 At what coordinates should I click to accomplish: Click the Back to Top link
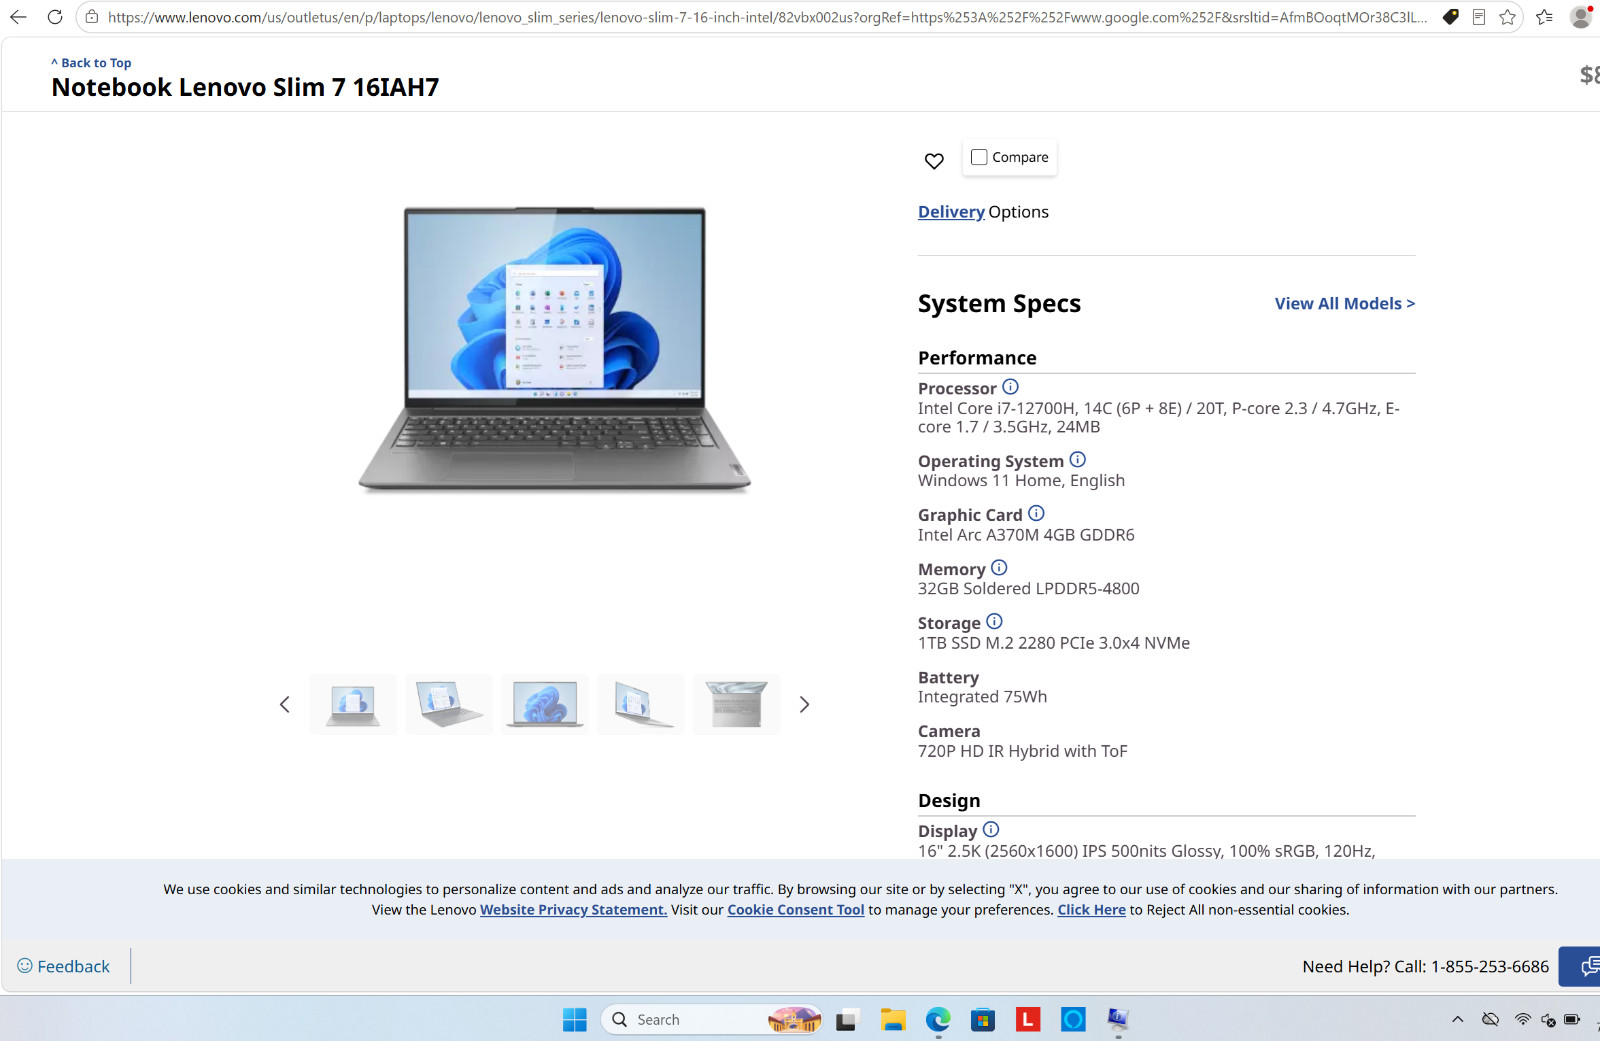(92, 63)
